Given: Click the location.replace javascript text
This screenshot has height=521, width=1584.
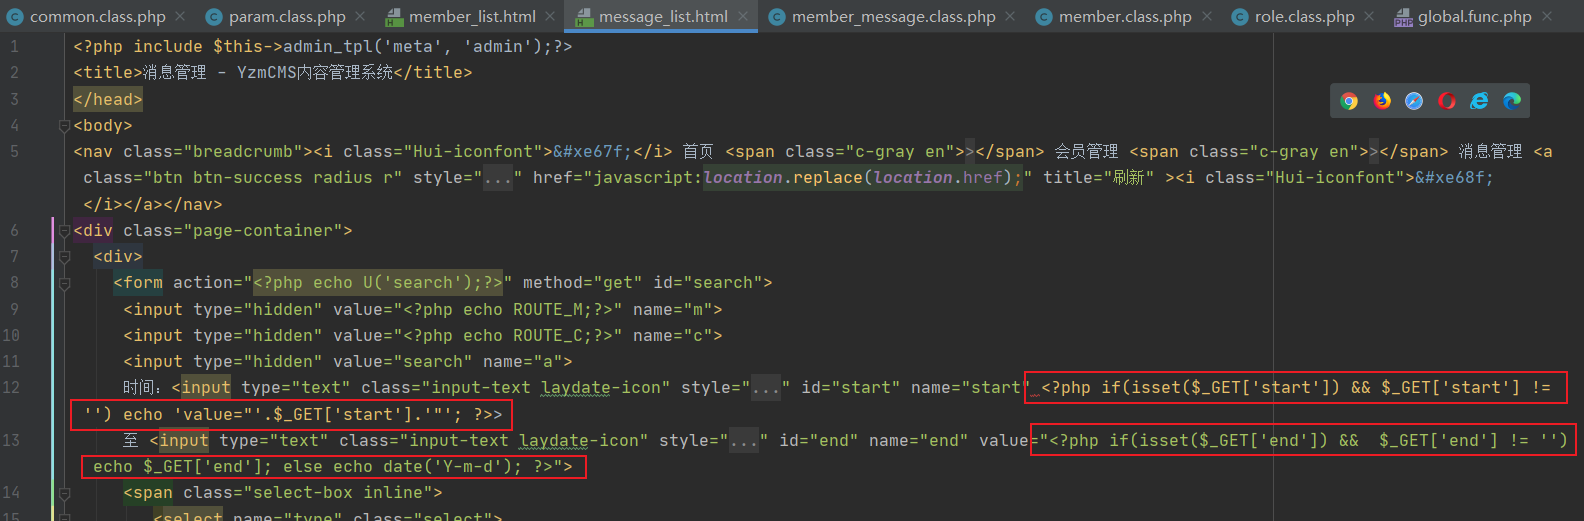Looking at the screenshot, I should [x=863, y=178].
